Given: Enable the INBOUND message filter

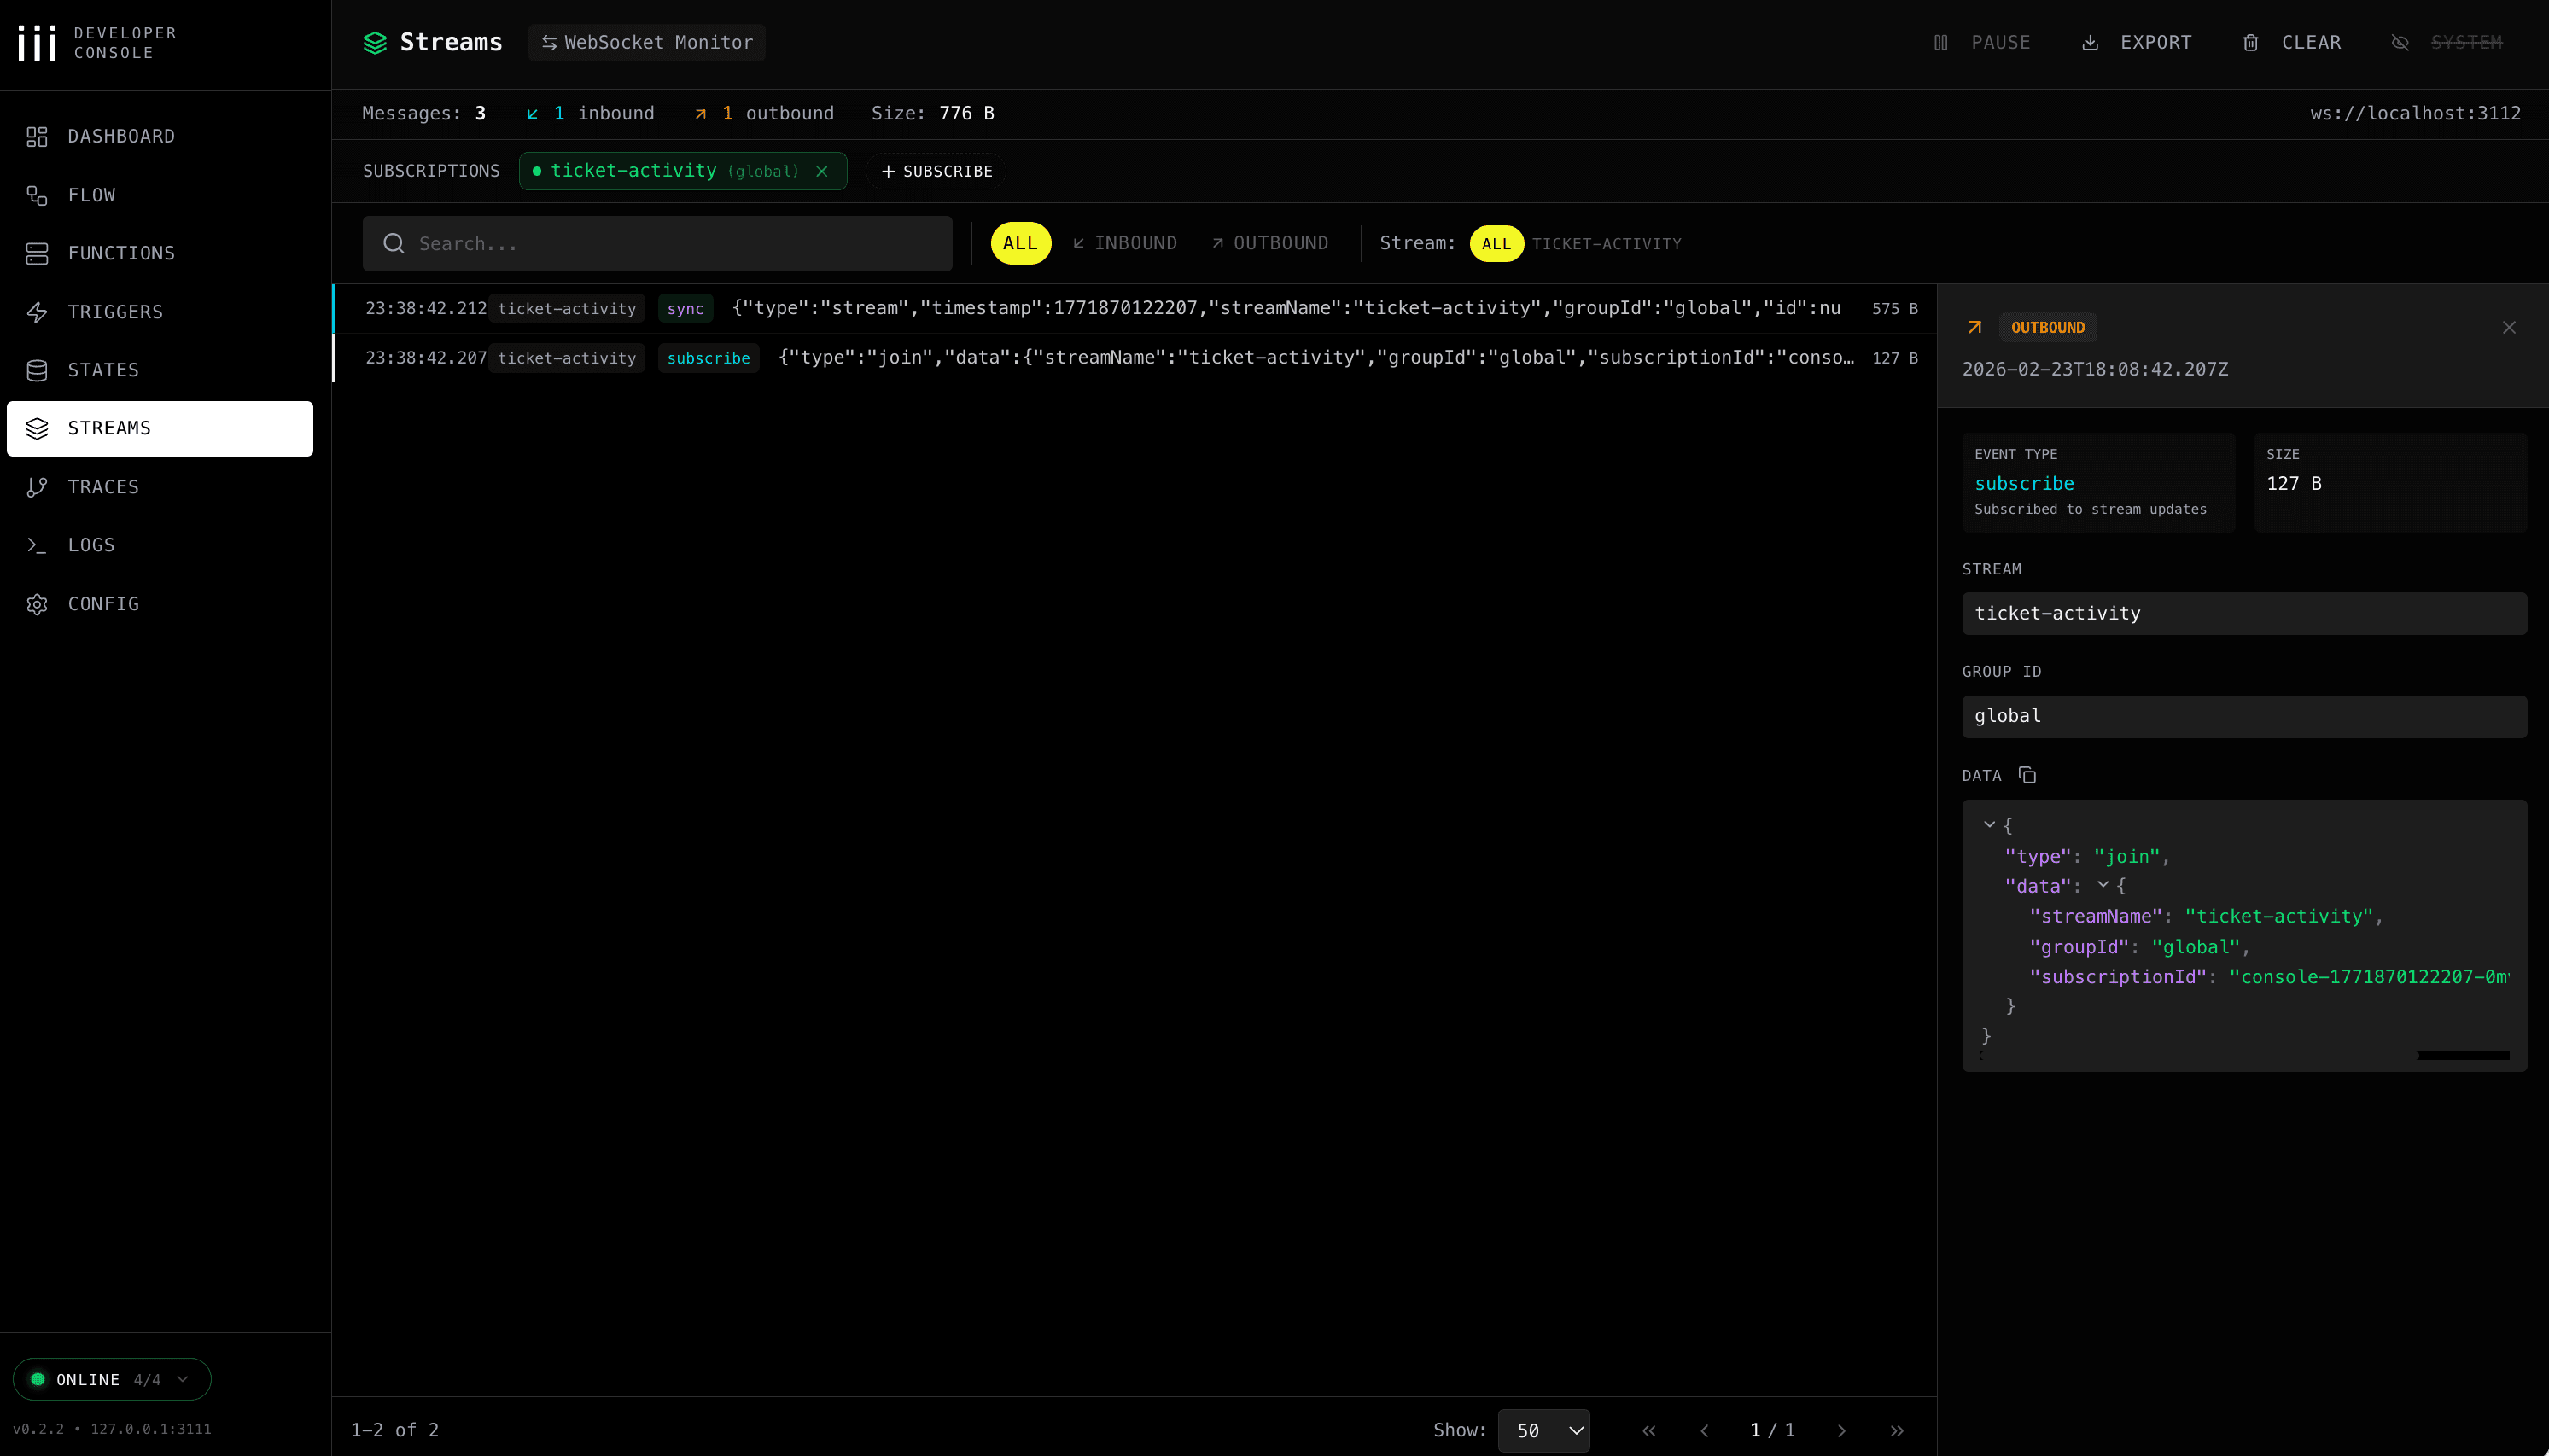Looking at the screenshot, I should [x=1124, y=242].
